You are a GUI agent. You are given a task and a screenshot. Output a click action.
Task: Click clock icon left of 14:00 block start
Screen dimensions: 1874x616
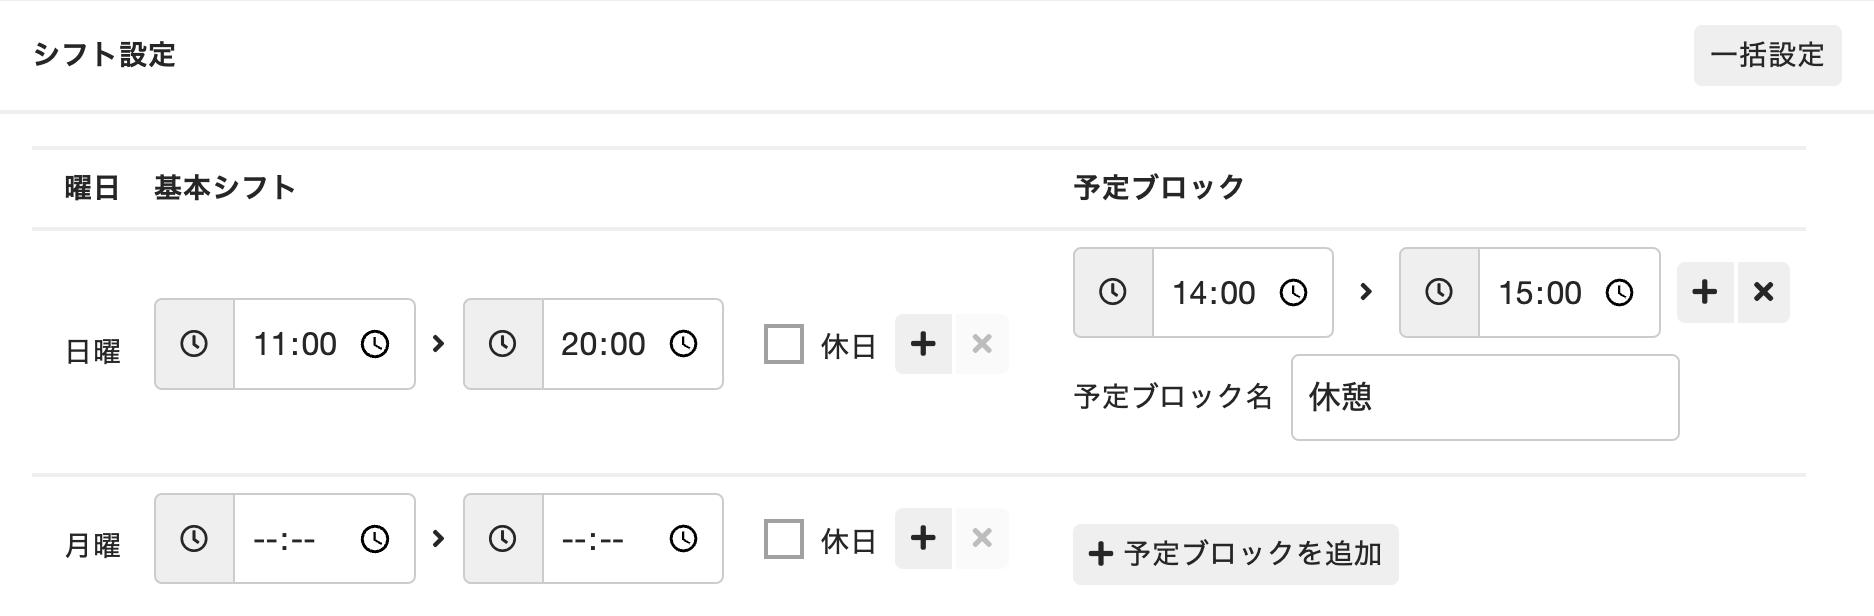1113,292
